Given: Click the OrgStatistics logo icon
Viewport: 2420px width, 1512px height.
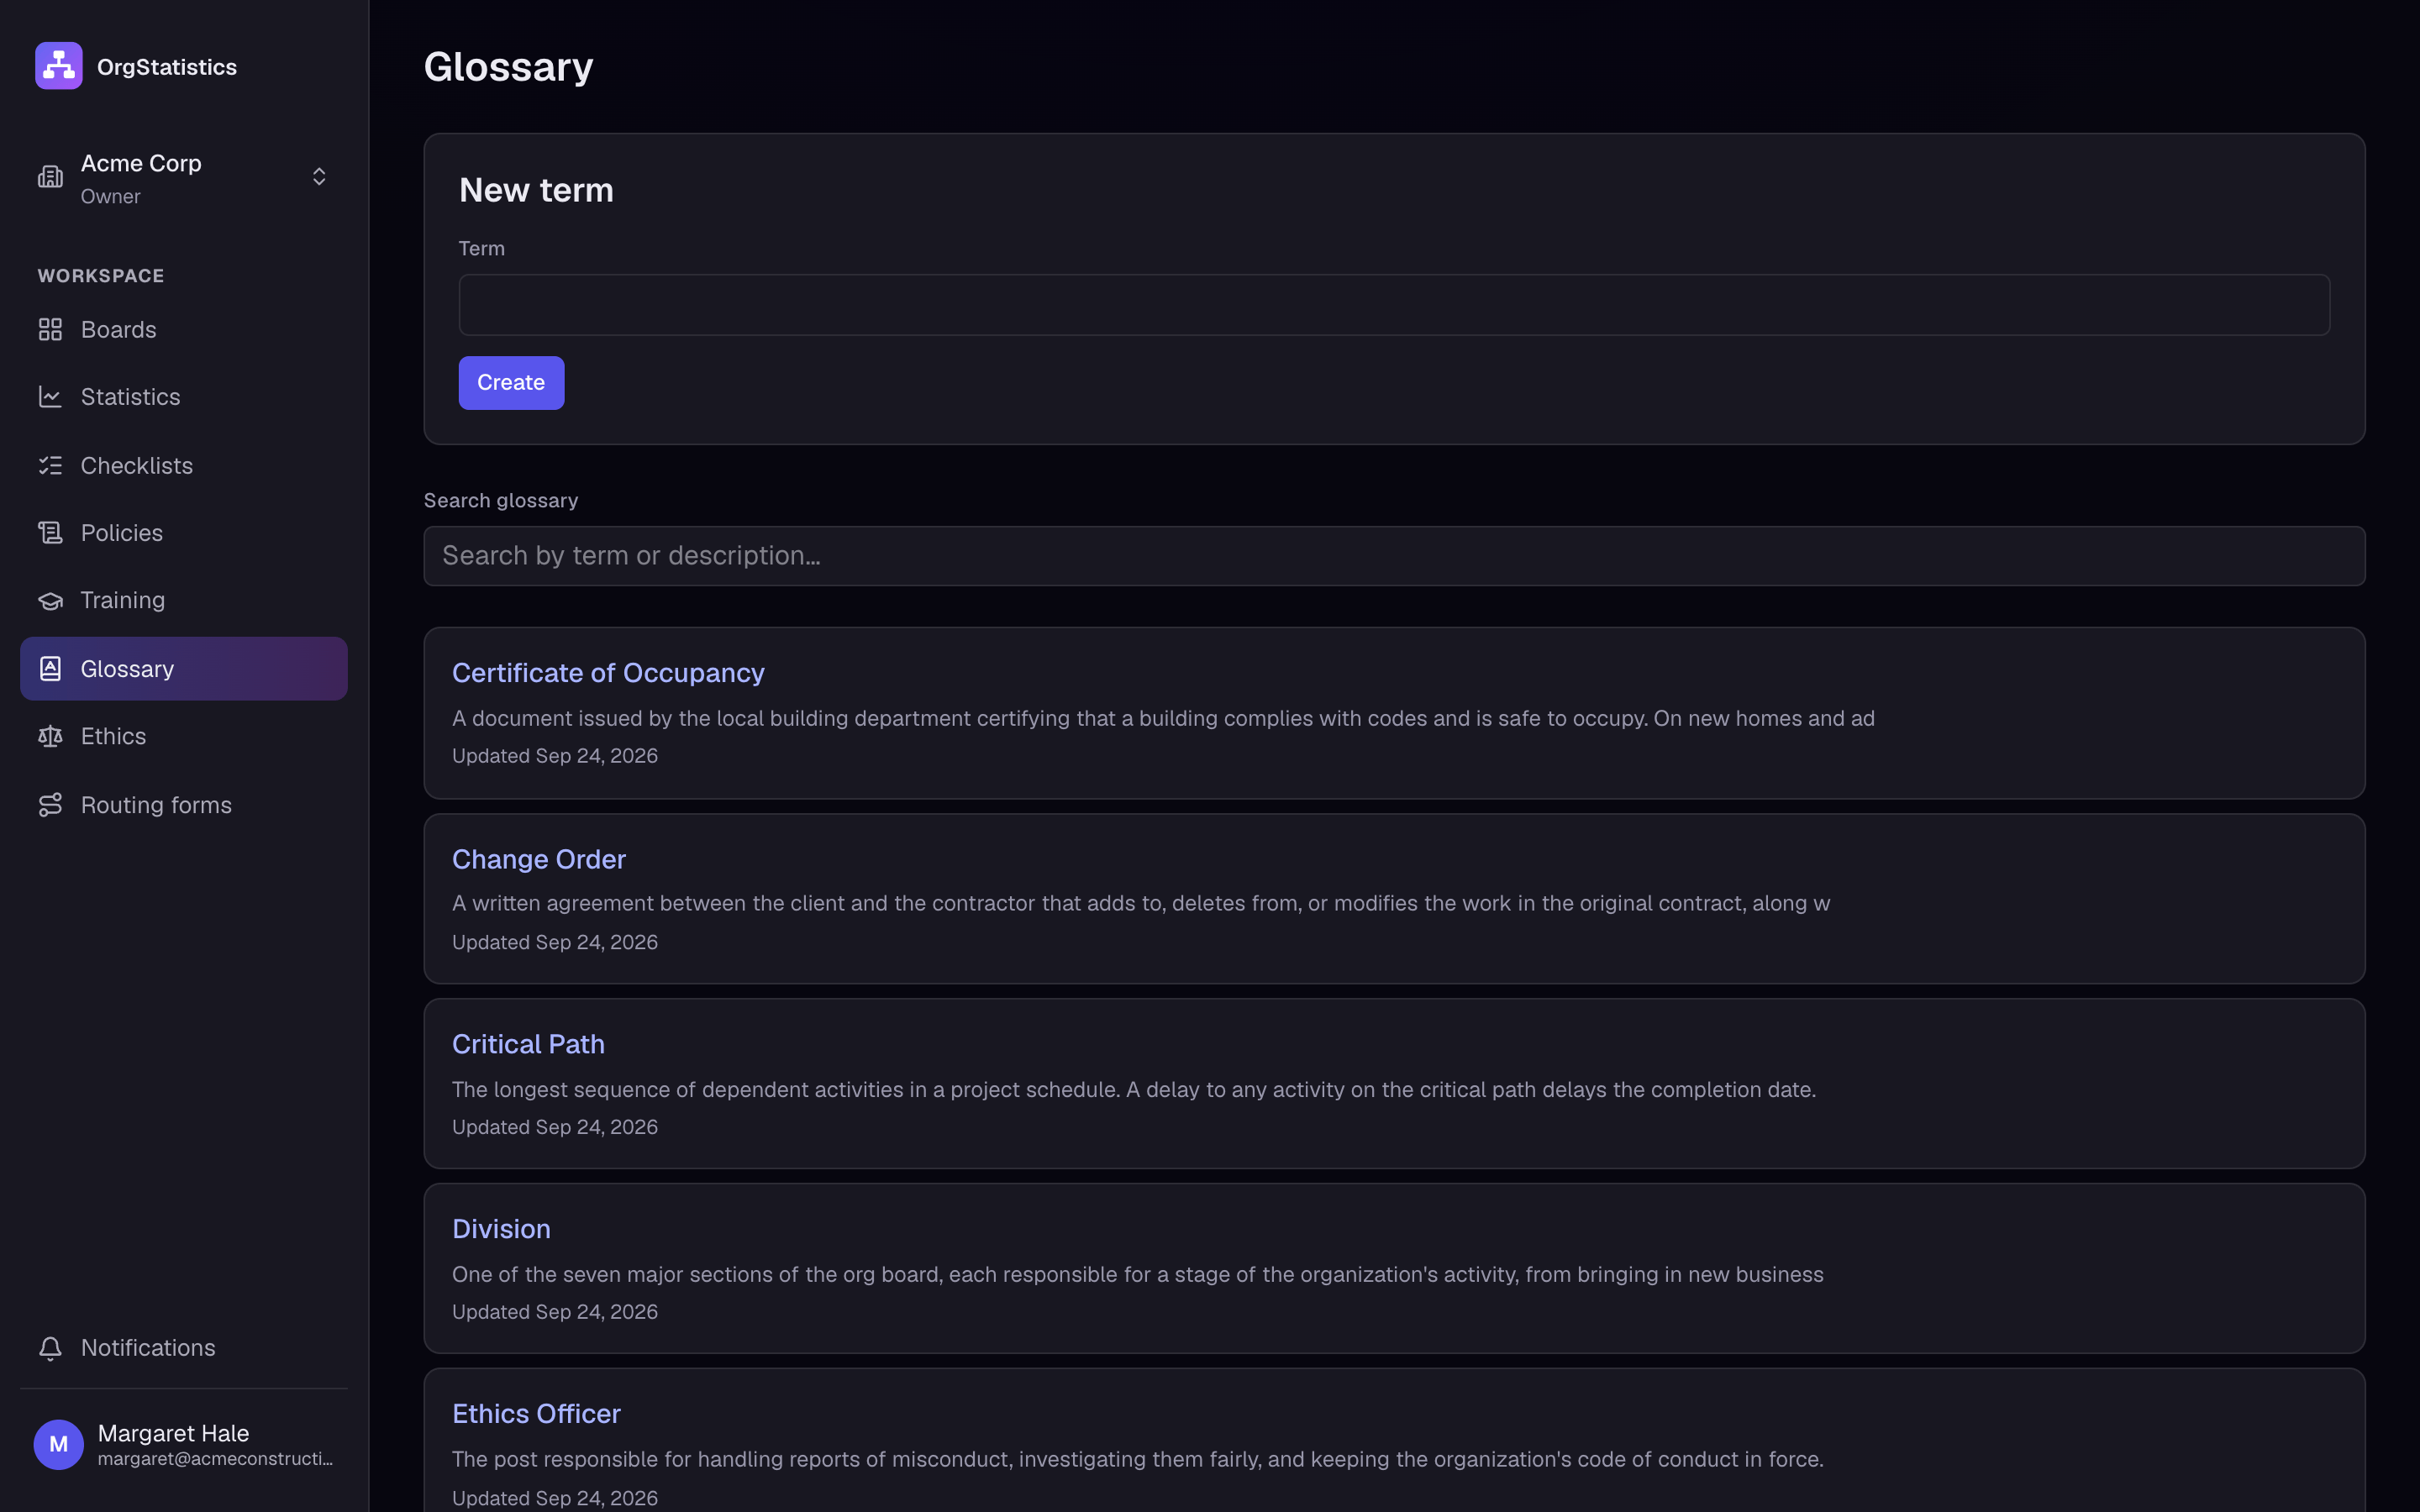Looking at the screenshot, I should coord(59,66).
